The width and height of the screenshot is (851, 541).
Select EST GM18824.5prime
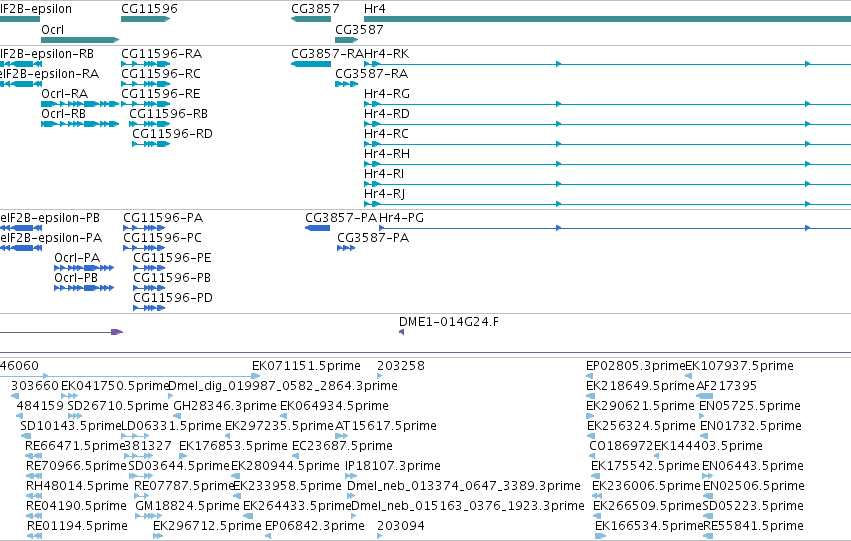pyautogui.click(x=187, y=506)
